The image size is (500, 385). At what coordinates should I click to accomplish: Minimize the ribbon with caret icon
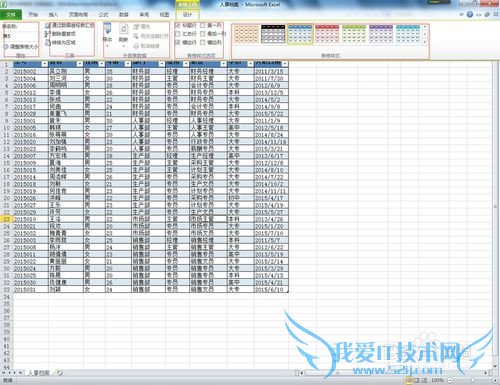coord(462,15)
